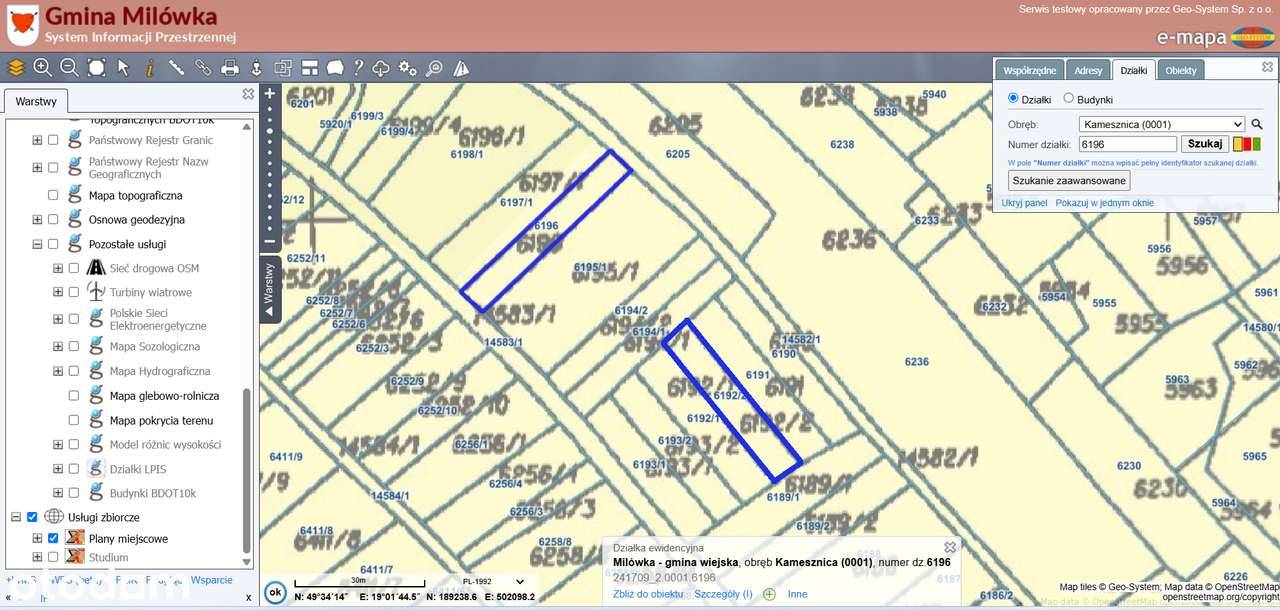The width and height of the screenshot is (1280, 610).
Task: Select the Działki tab
Action: (x=1134, y=70)
